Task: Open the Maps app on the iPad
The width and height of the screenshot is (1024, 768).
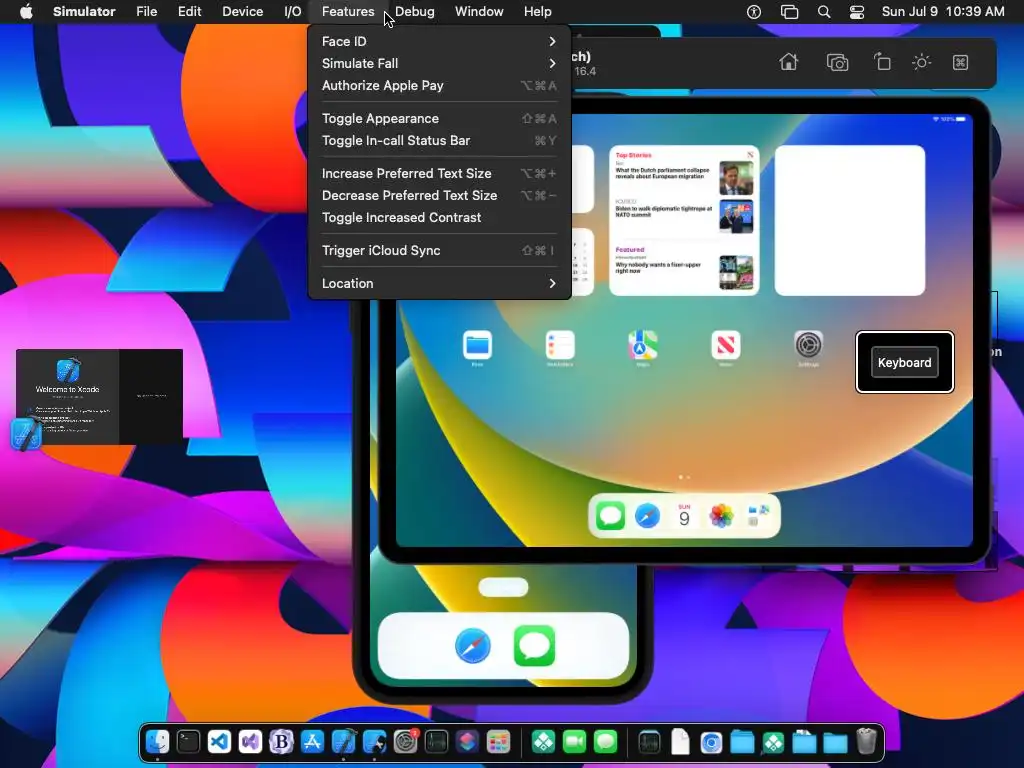Action: [643, 345]
